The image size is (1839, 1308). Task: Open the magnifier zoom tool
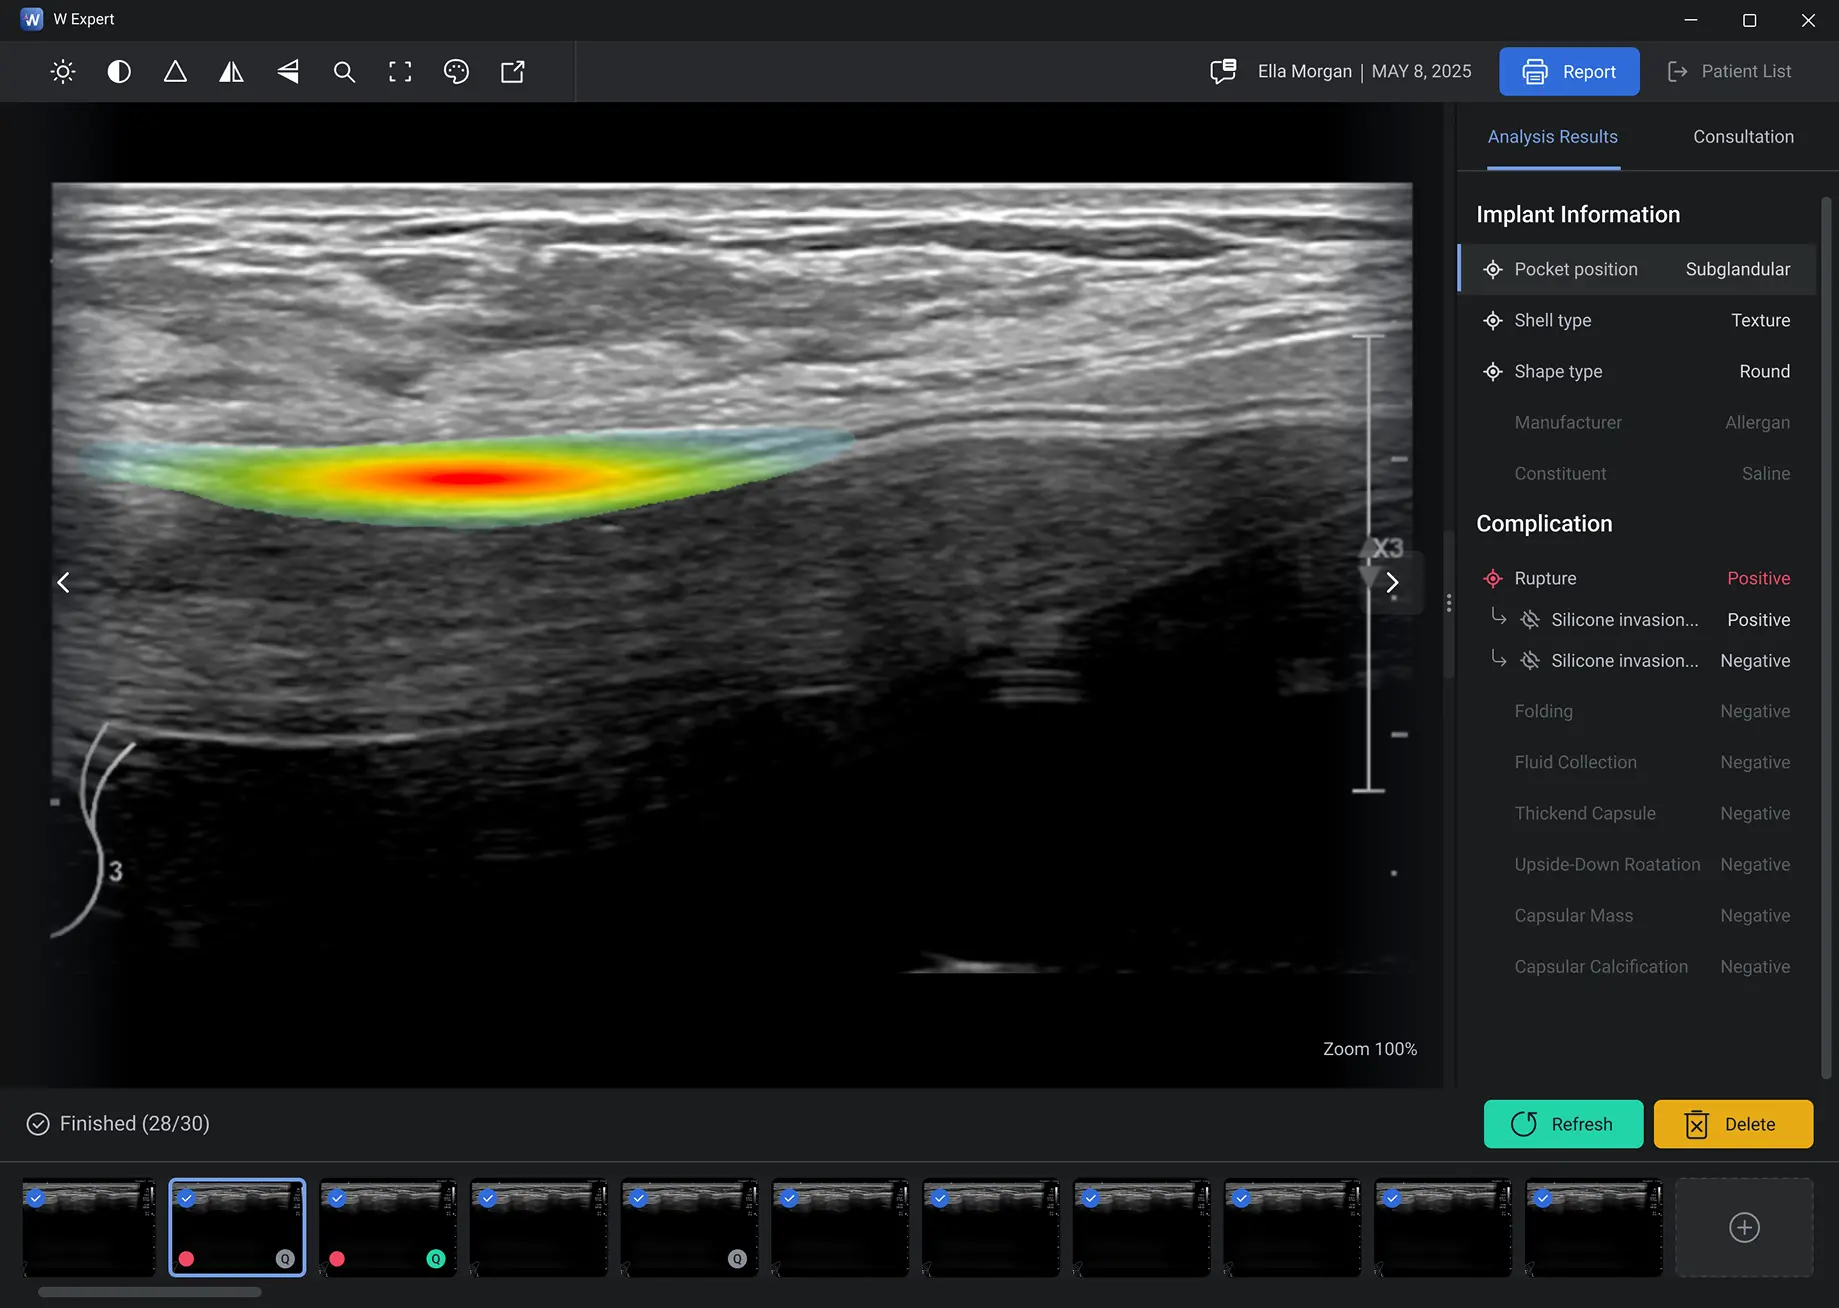pos(344,72)
